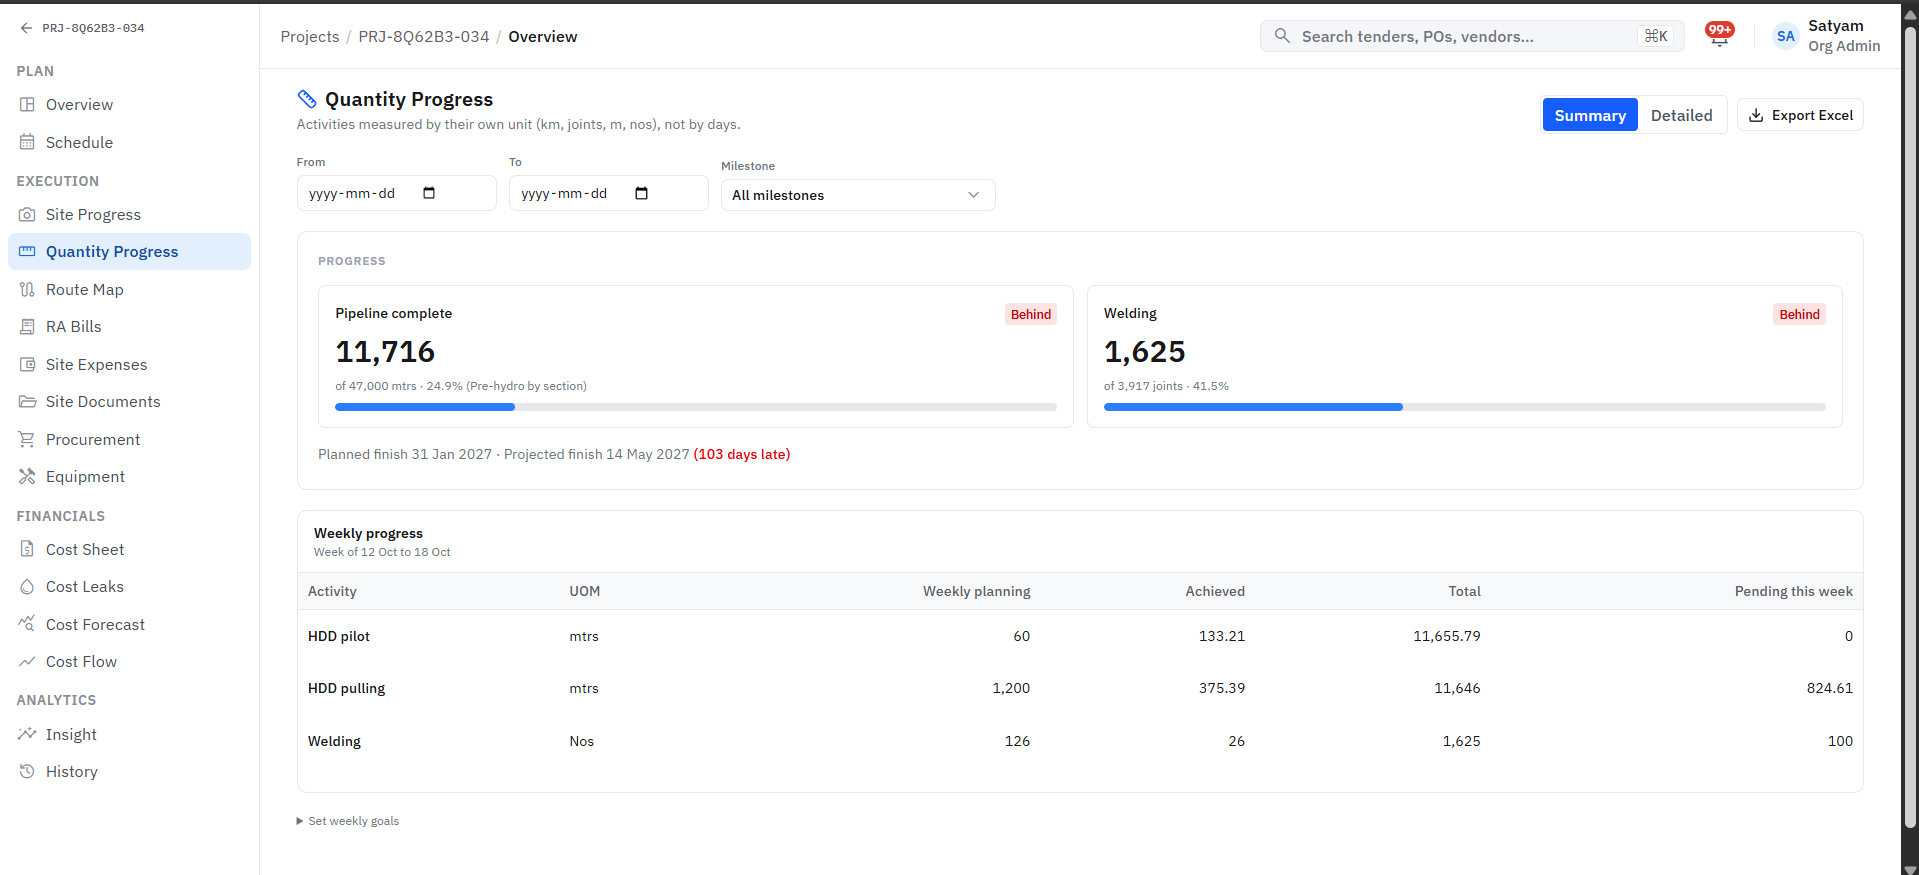The width and height of the screenshot is (1919, 875).
Task: Click the Cost Sheet icon
Action: click(x=27, y=549)
